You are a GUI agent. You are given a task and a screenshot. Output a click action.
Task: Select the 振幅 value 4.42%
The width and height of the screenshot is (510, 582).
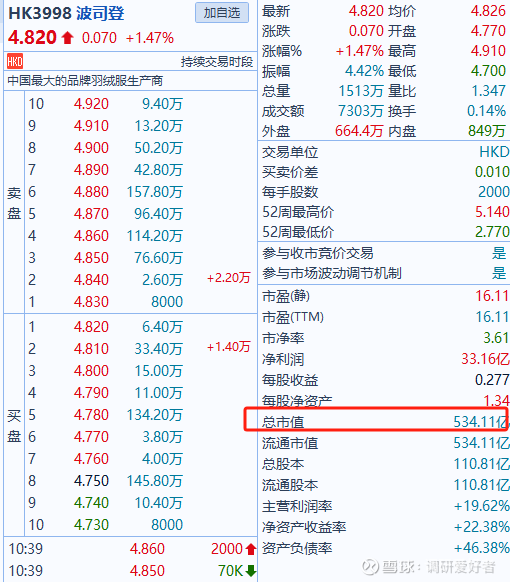coord(364,71)
